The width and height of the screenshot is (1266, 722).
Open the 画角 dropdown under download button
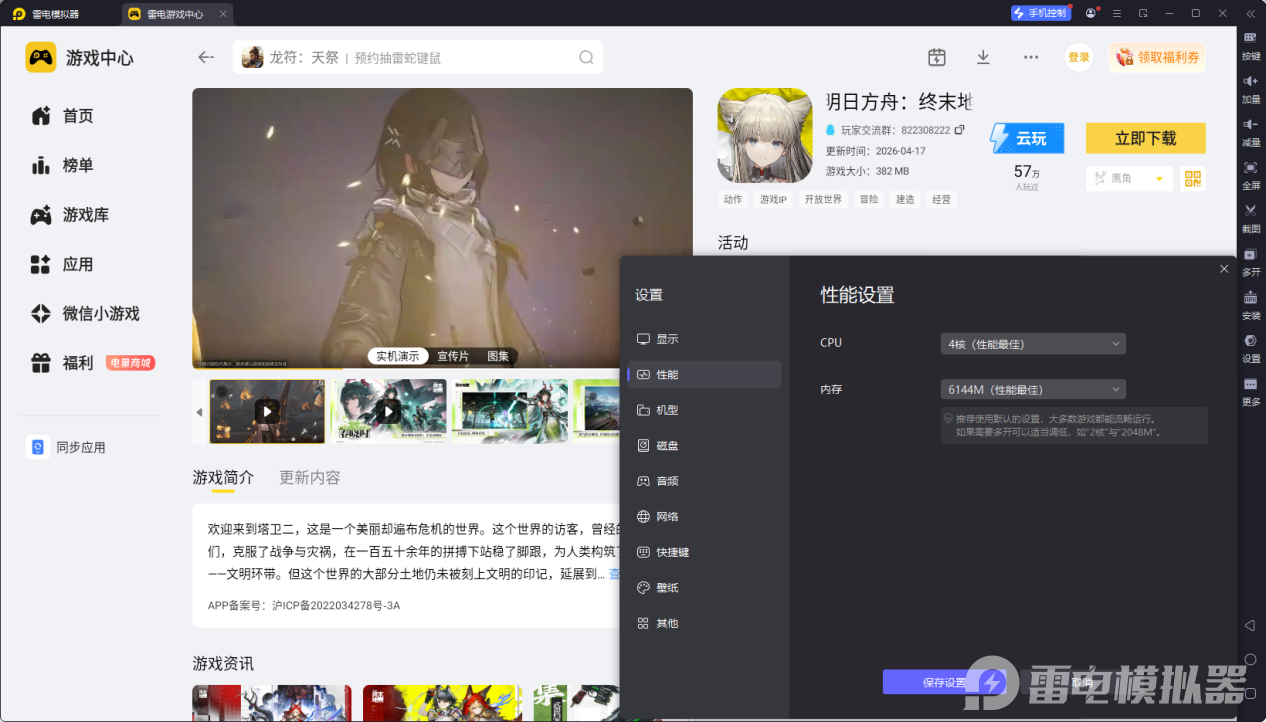click(1129, 178)
